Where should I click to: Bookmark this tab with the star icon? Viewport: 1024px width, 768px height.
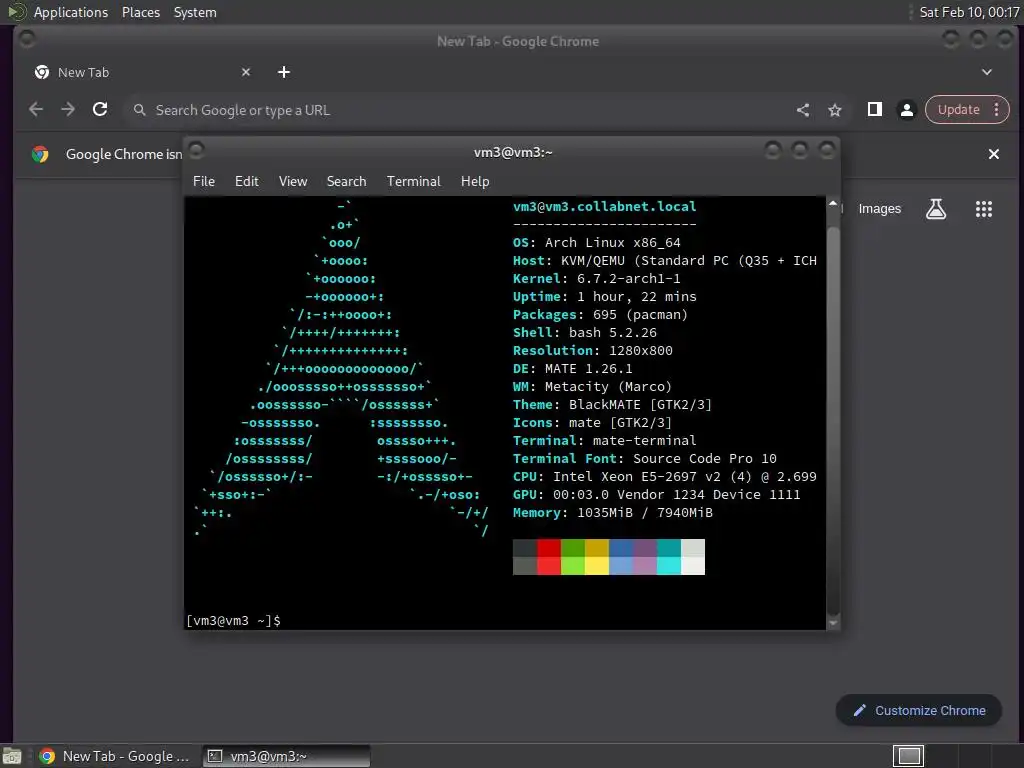click(835, 110)
